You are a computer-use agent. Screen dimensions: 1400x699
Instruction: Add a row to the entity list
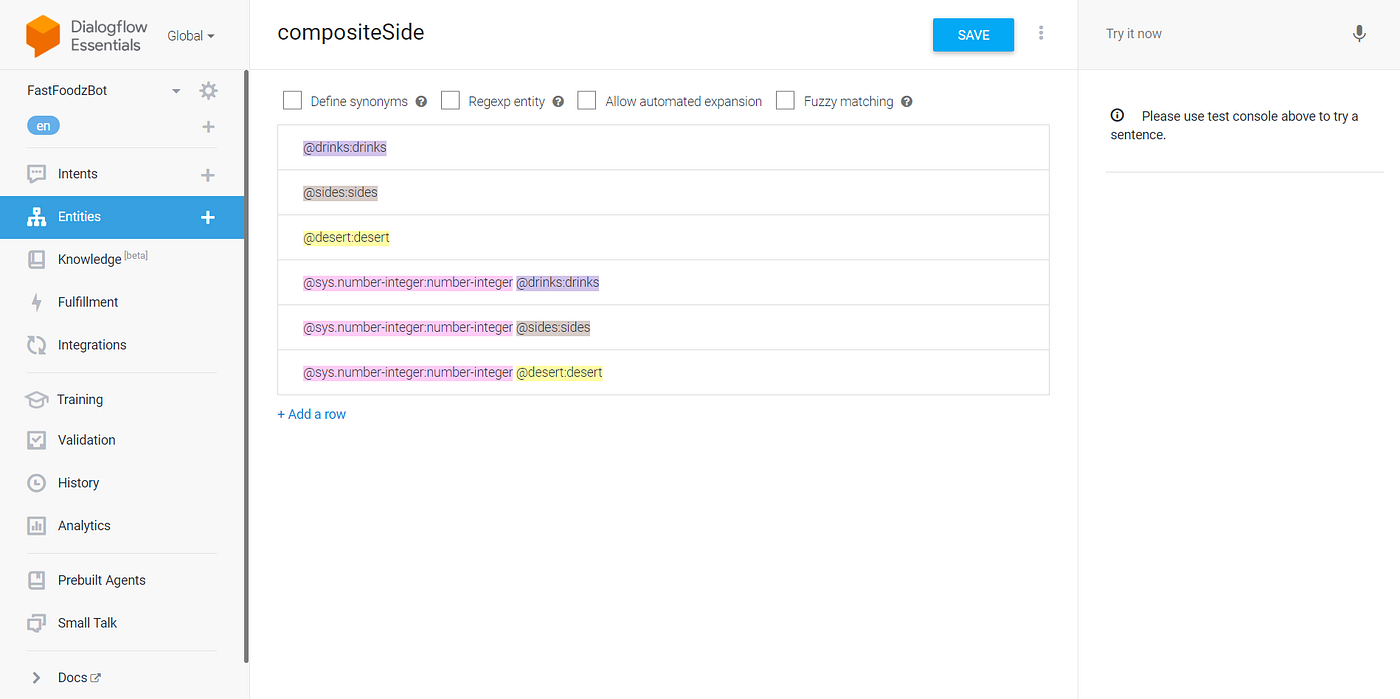click(311, 413)
